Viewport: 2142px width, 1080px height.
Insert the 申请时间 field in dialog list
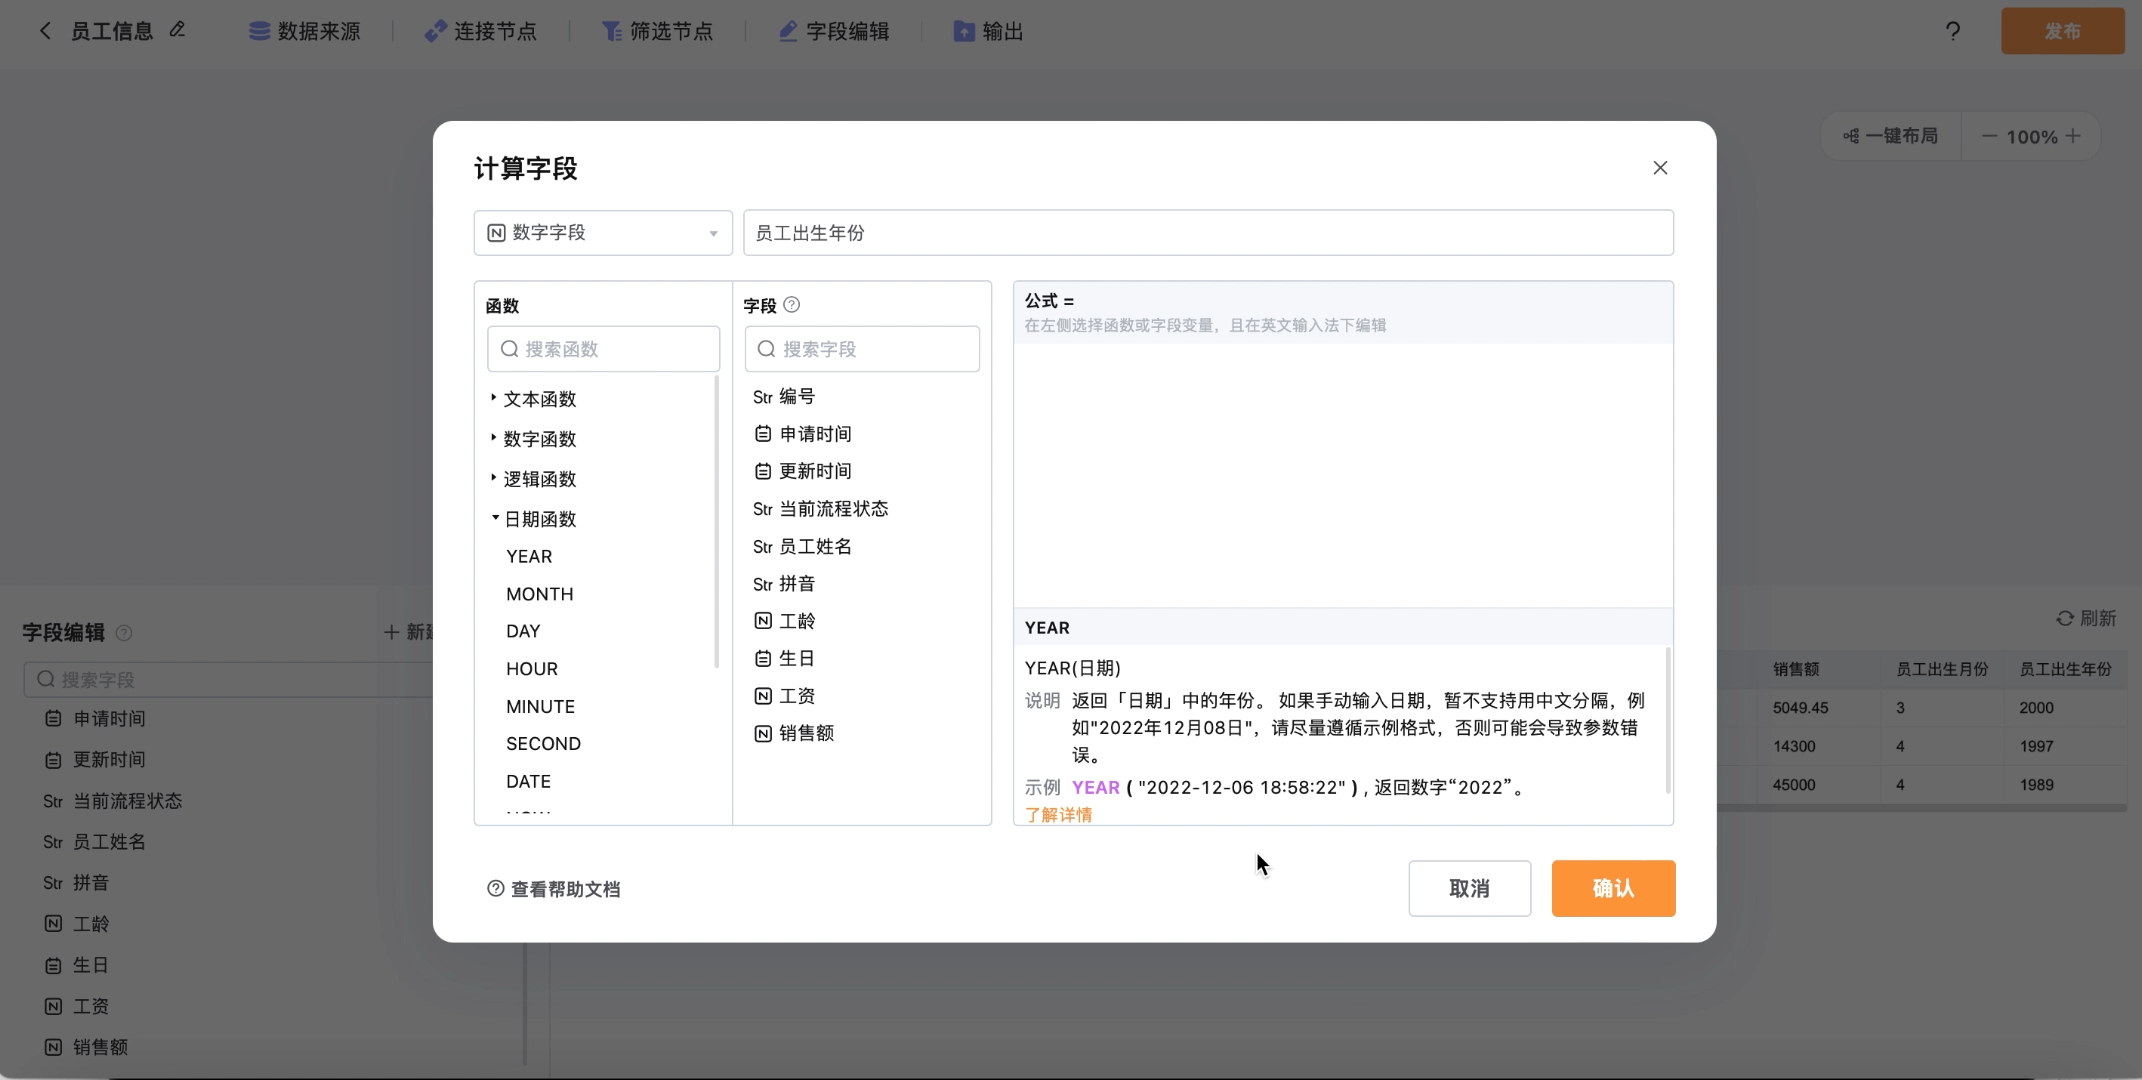802,434
